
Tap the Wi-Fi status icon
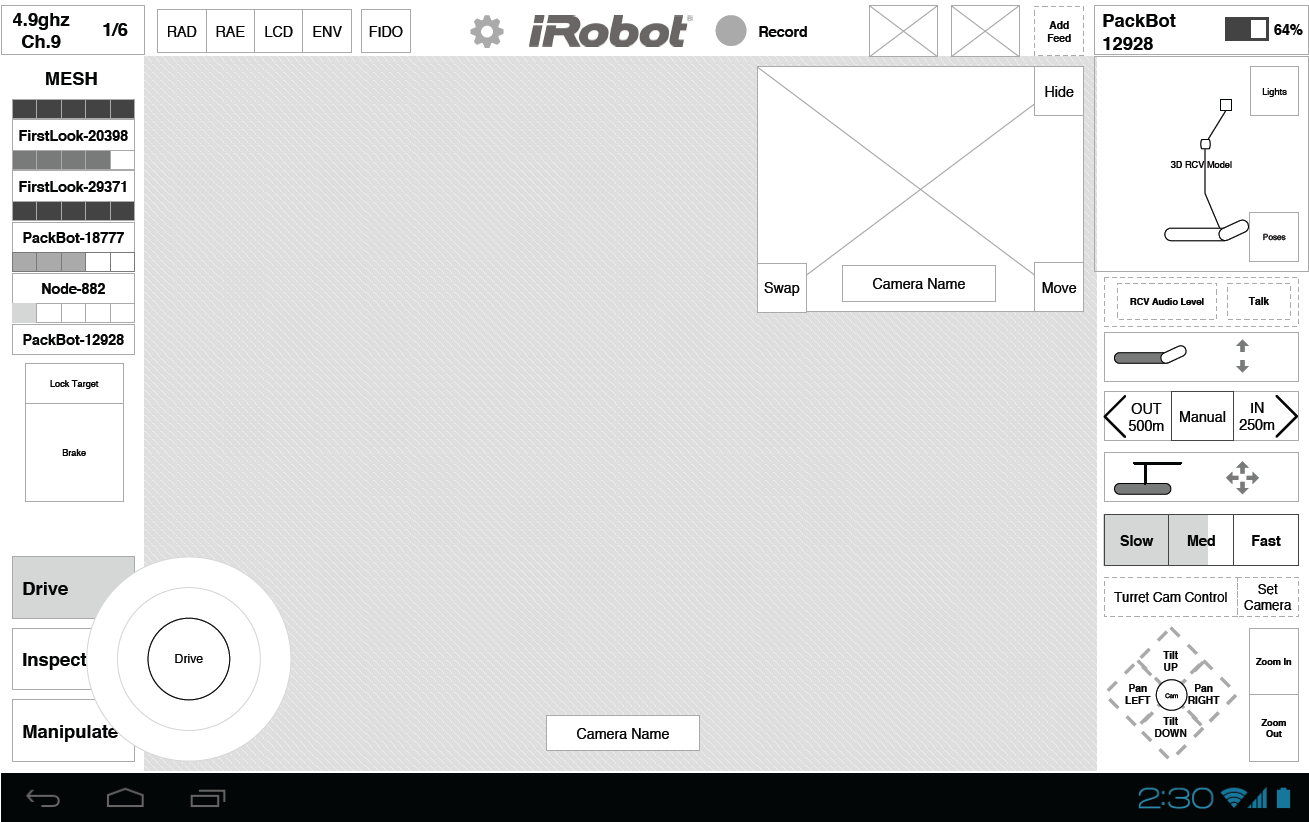click(1234, 797)
